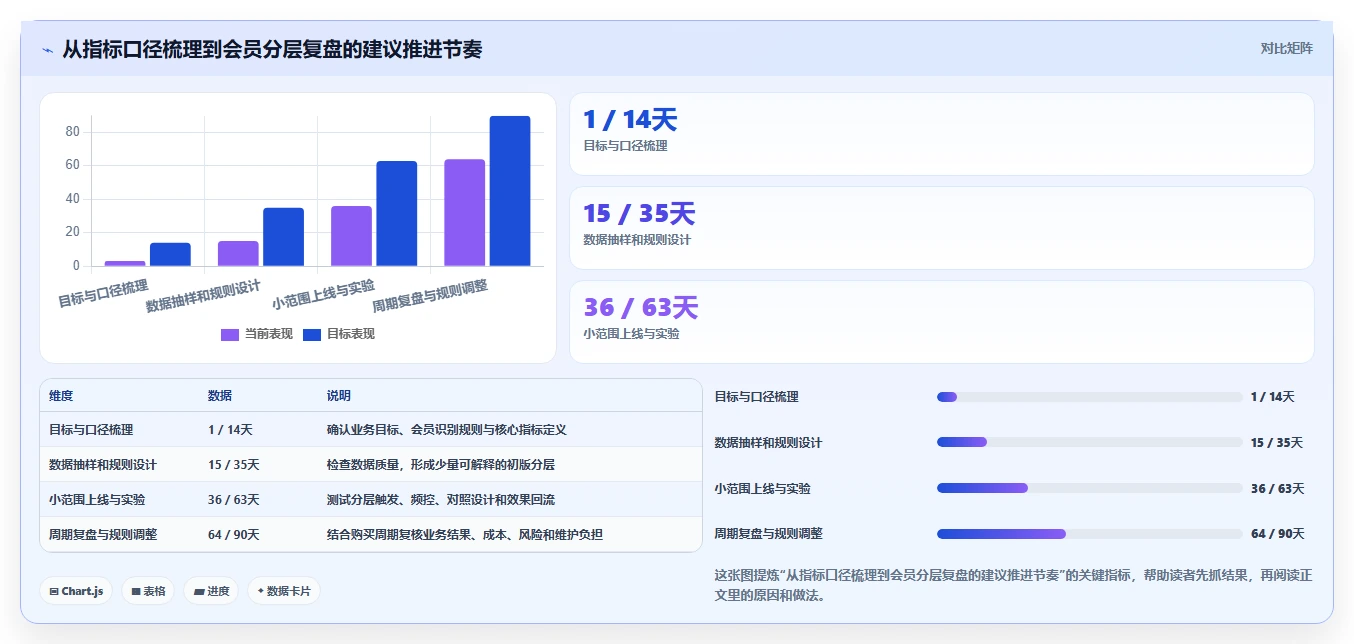Select table cell 目标与口径梳理
The width and height of the screenshot is (1354, 644).
91,430
